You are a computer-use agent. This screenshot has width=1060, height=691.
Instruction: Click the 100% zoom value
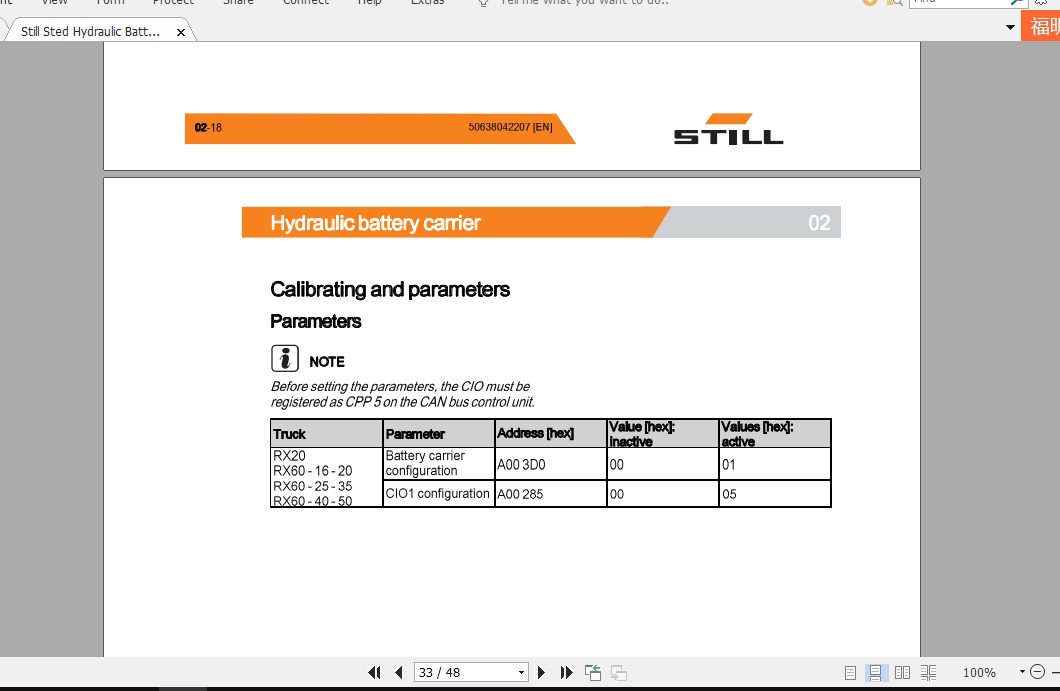pos(979,672)
